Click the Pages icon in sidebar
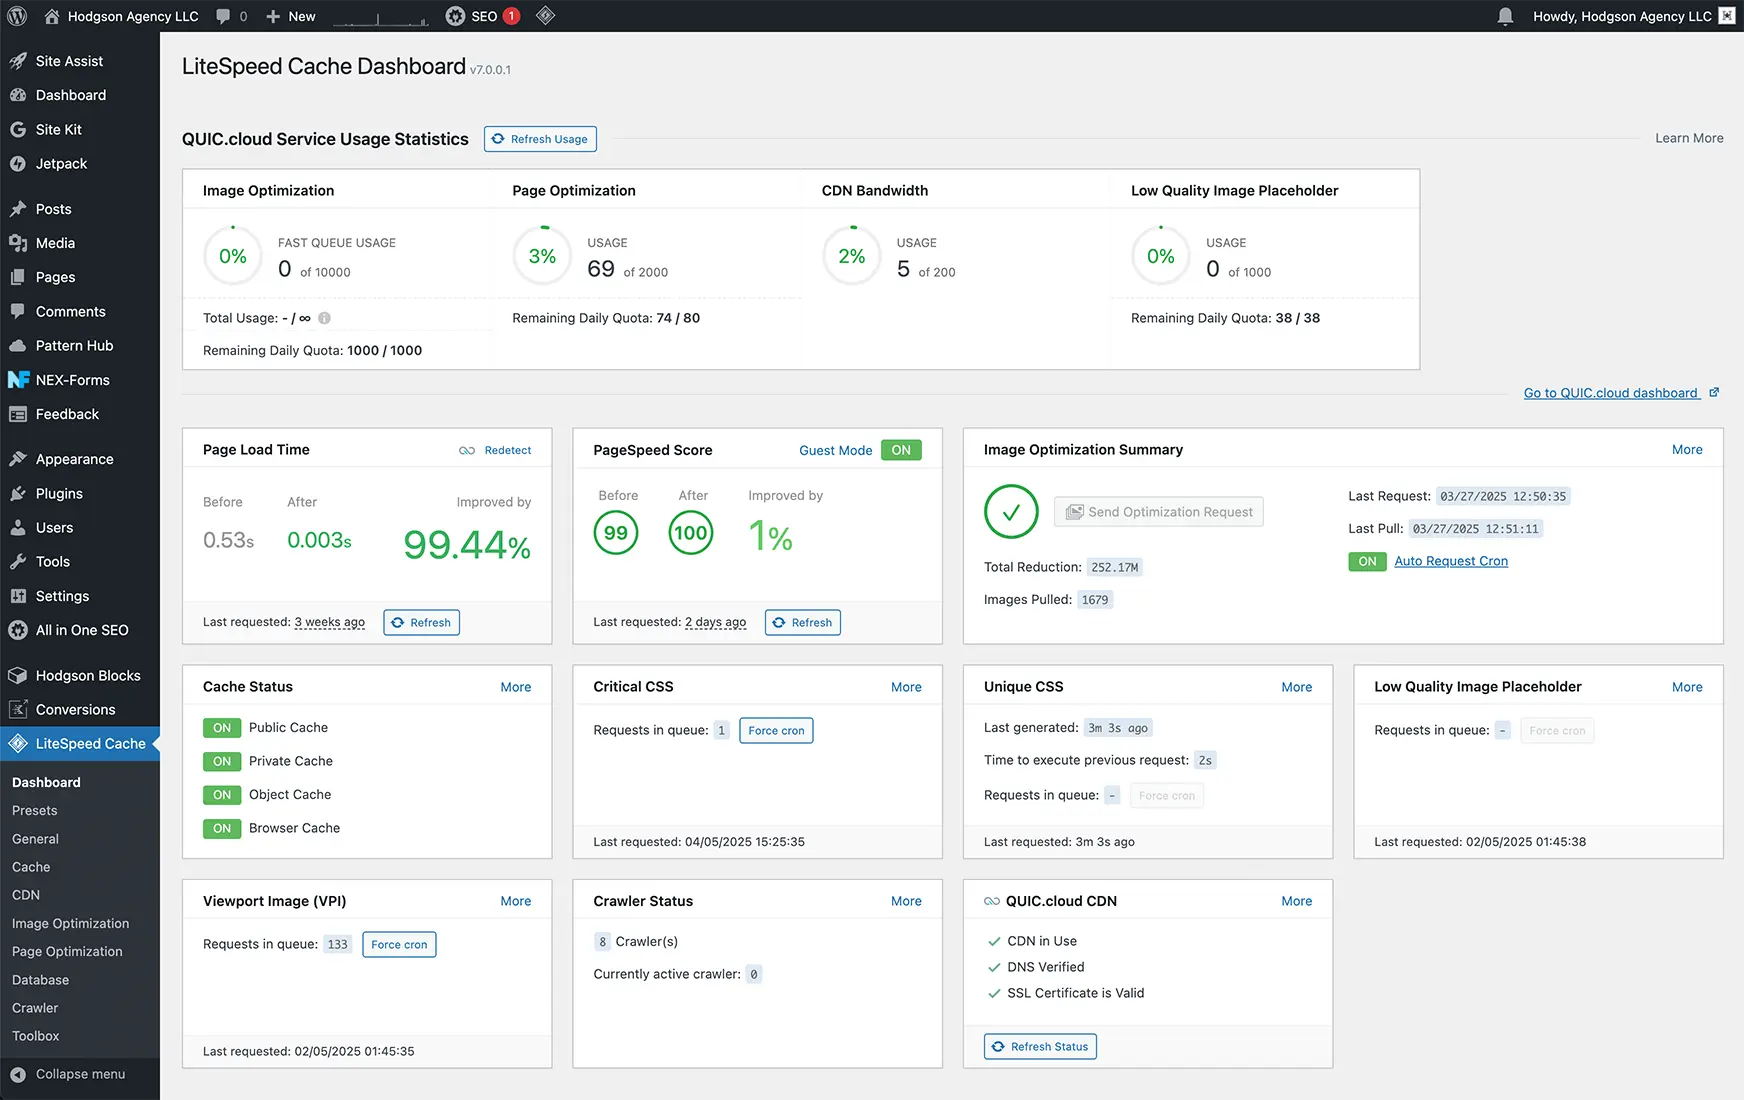Viewport: 1744px width, 1100px height. (x=18, y=277)
